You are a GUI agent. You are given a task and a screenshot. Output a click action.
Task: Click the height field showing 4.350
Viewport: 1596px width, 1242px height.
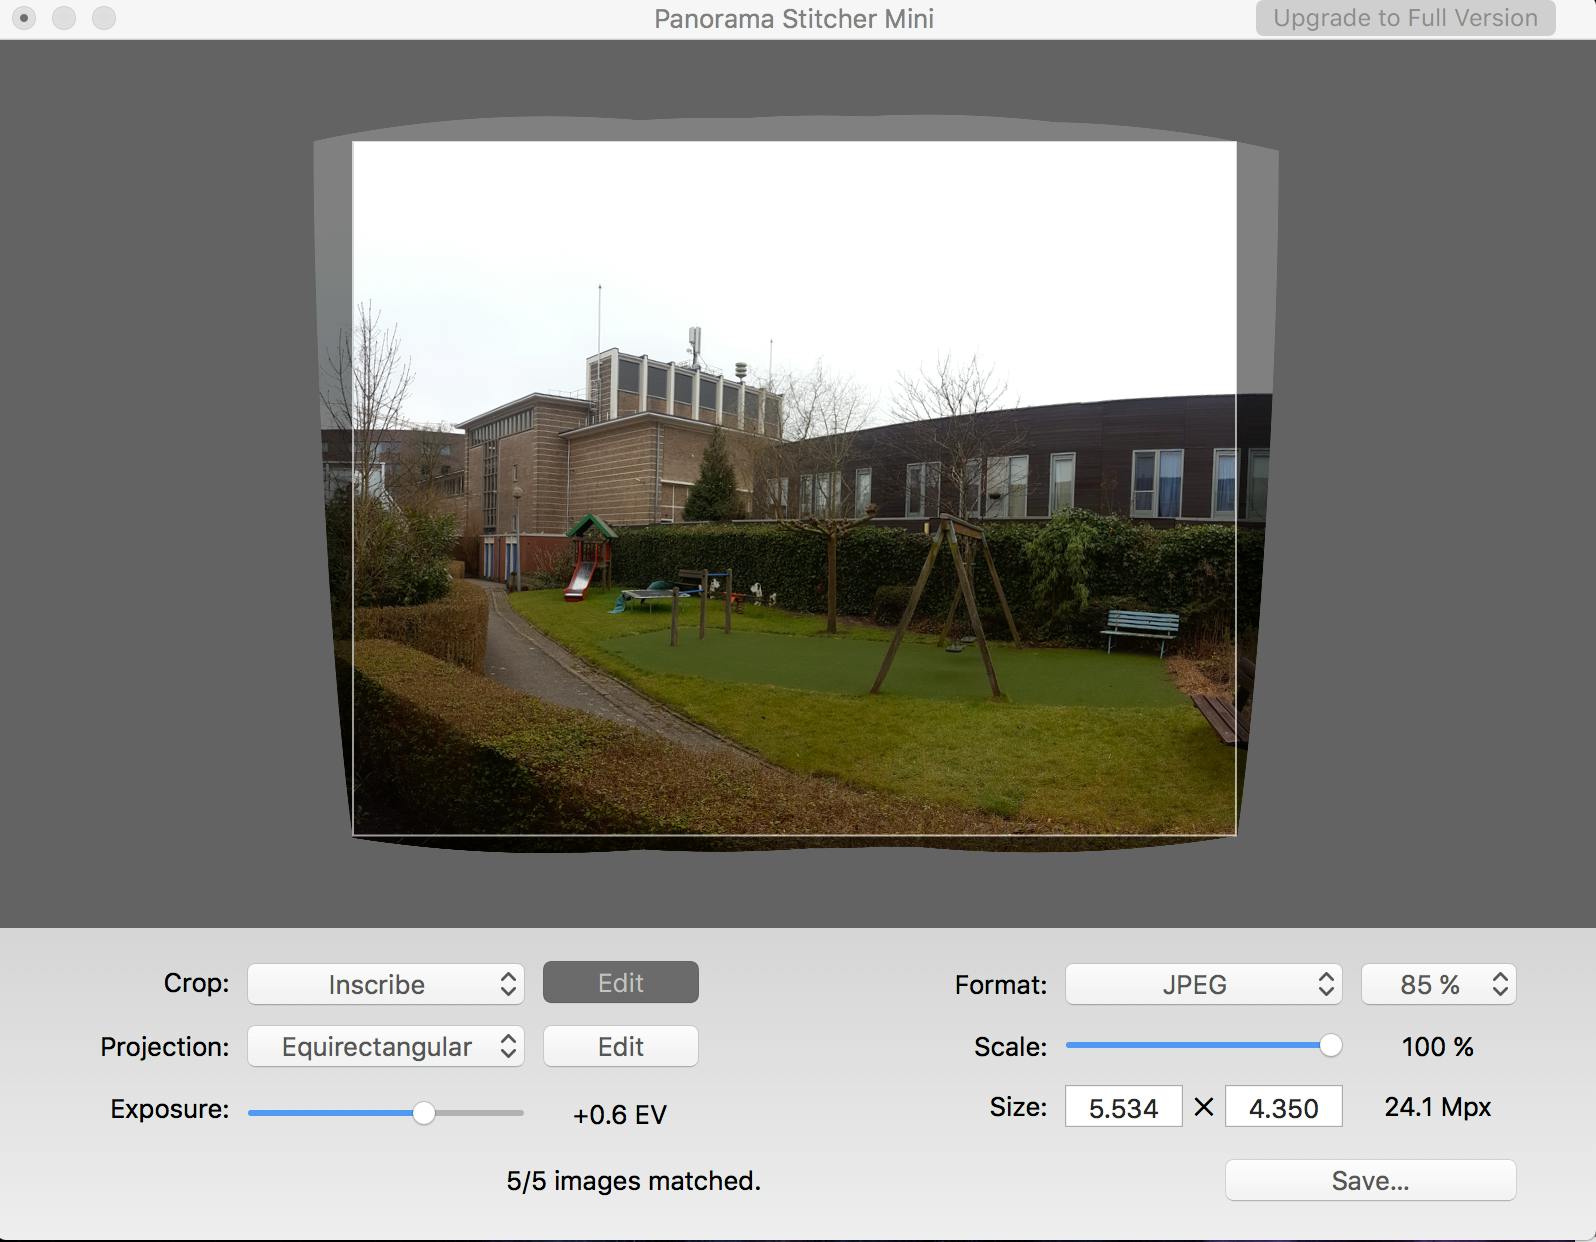tap(1284, 1107)
